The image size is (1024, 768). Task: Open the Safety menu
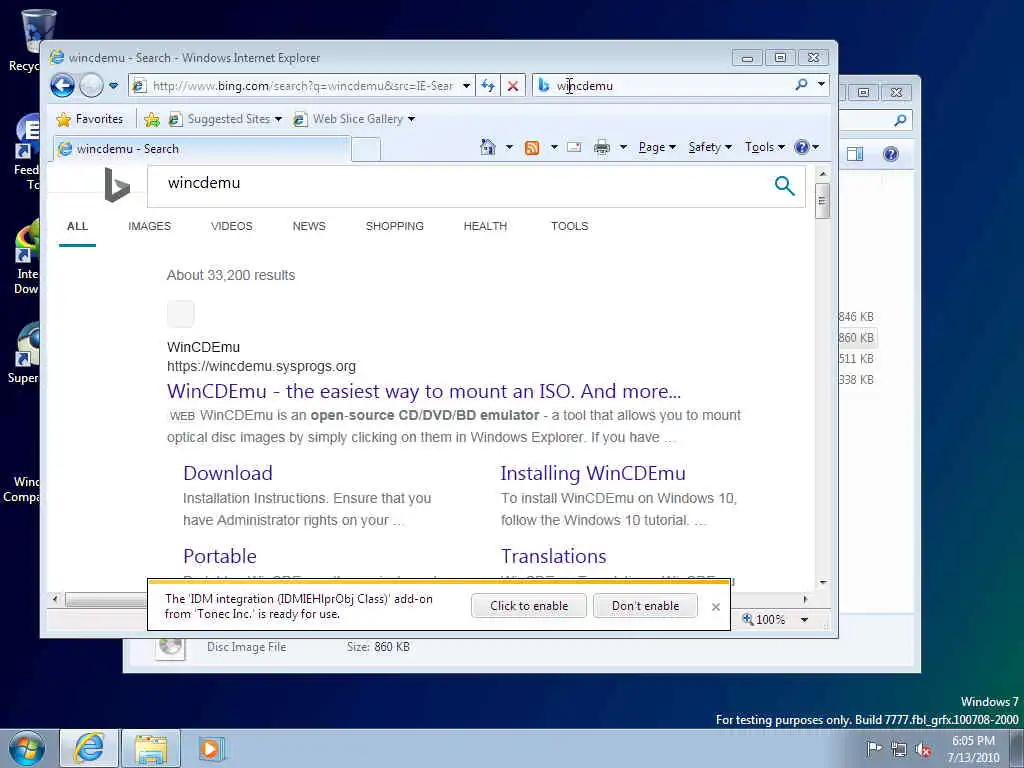(710, 147)
